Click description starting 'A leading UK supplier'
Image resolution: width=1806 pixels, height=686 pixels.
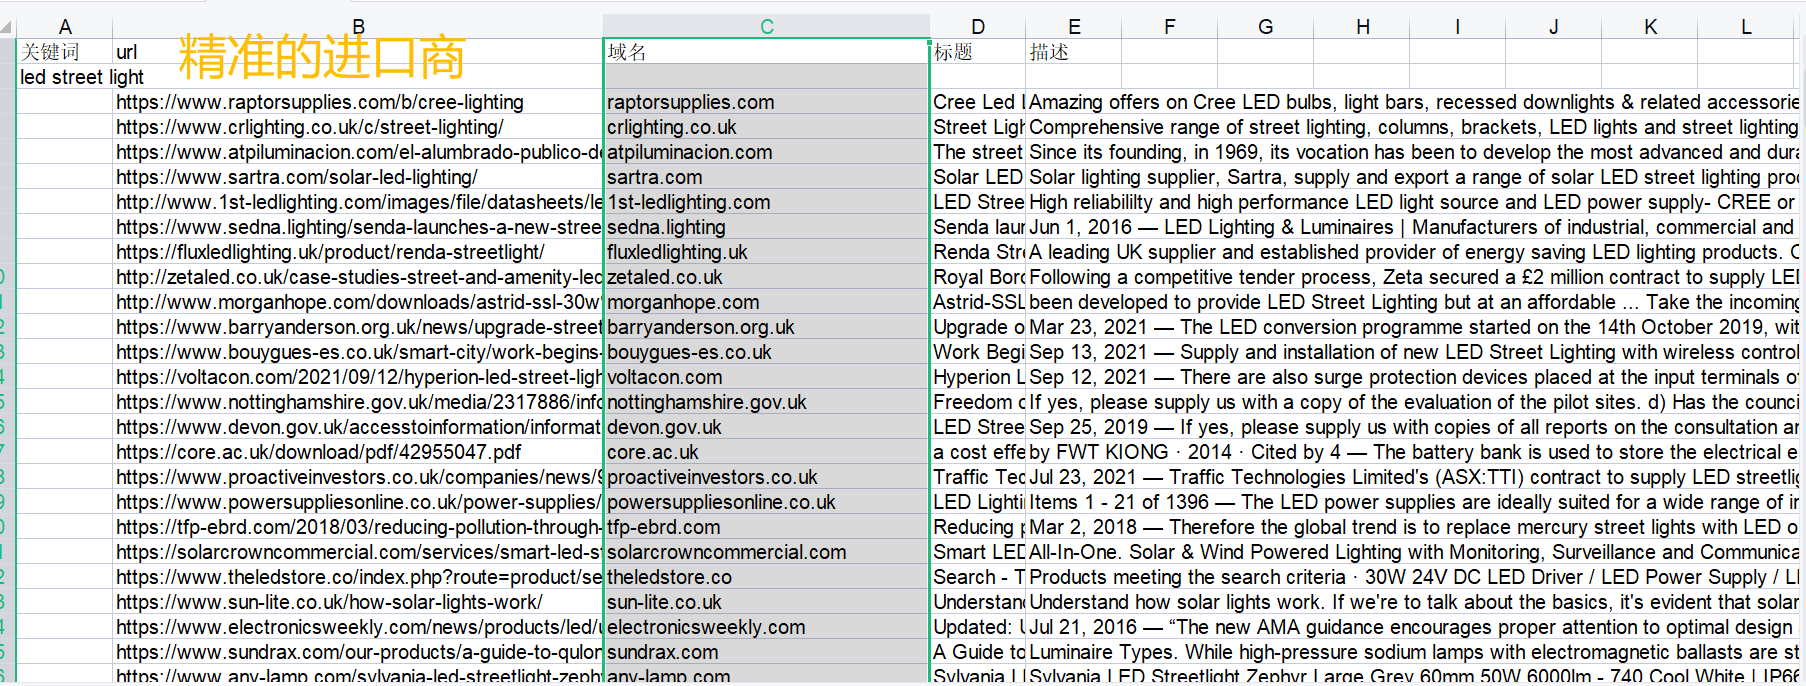1413,252
